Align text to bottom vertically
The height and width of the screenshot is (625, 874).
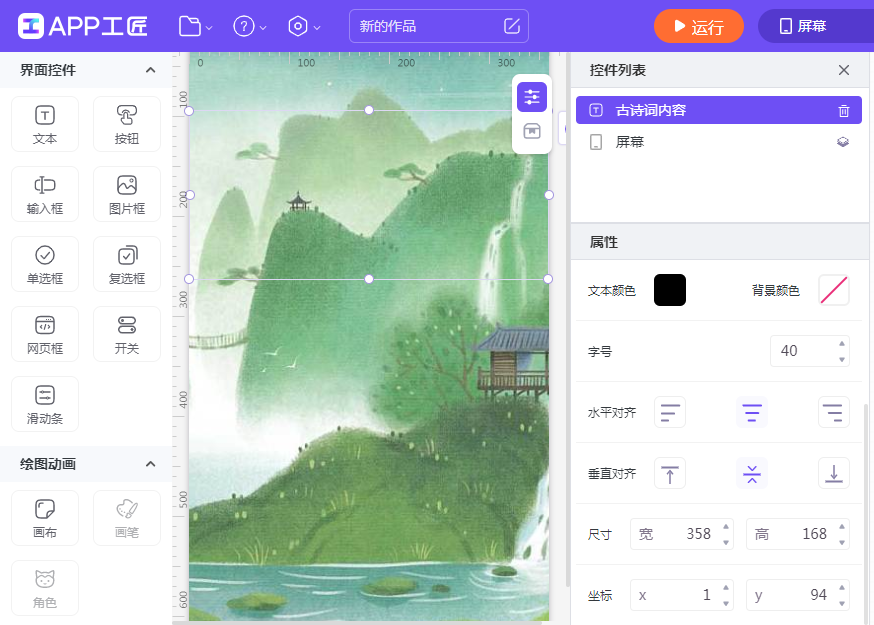(834, 473)
